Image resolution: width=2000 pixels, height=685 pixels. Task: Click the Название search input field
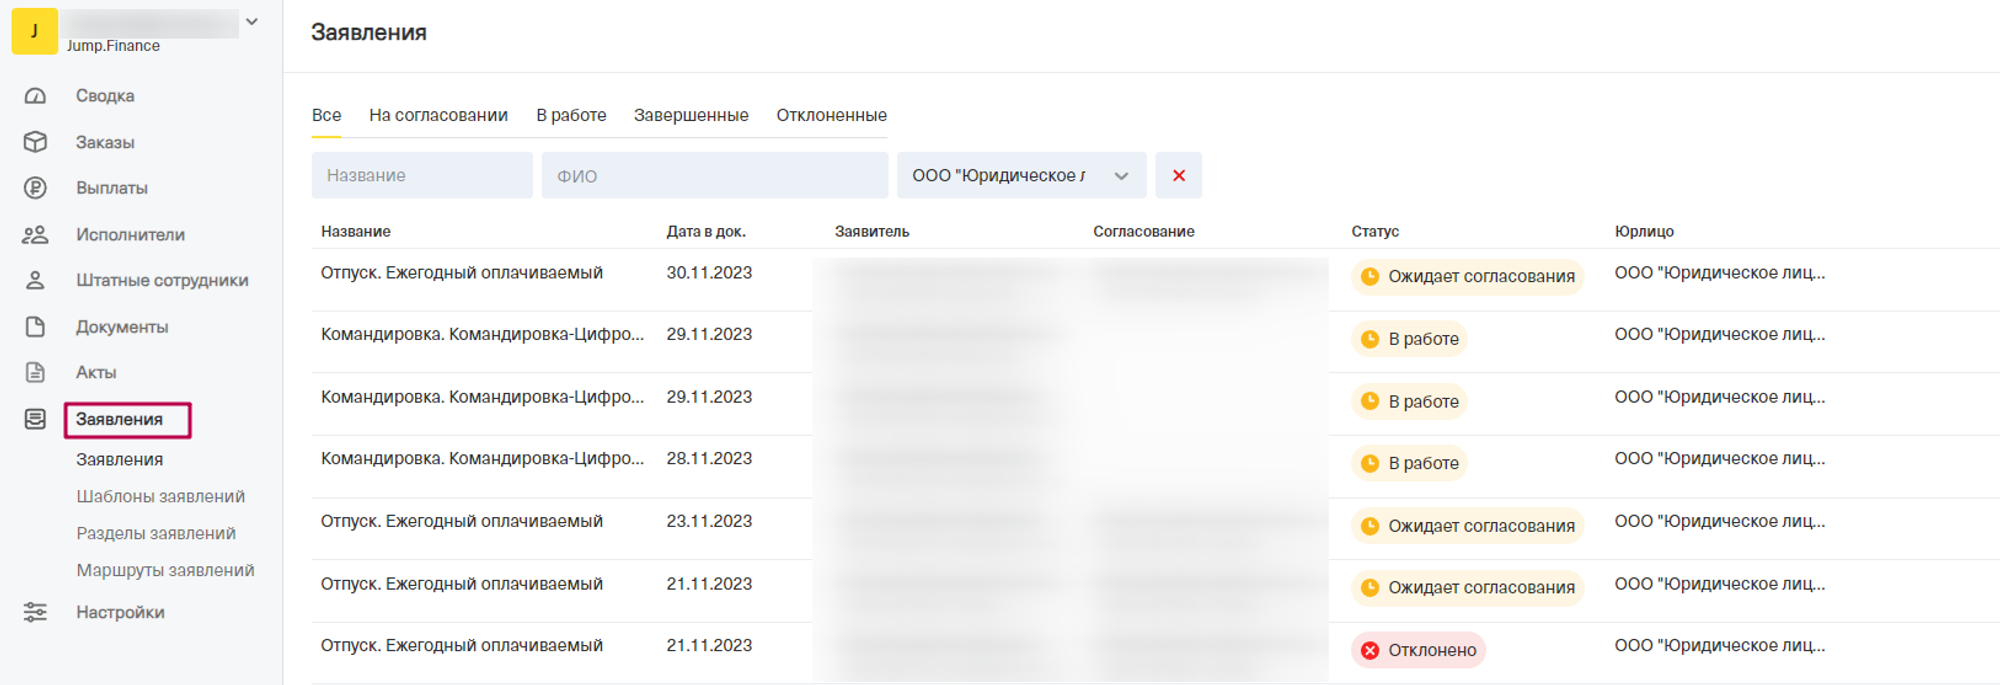pos(422,176)
